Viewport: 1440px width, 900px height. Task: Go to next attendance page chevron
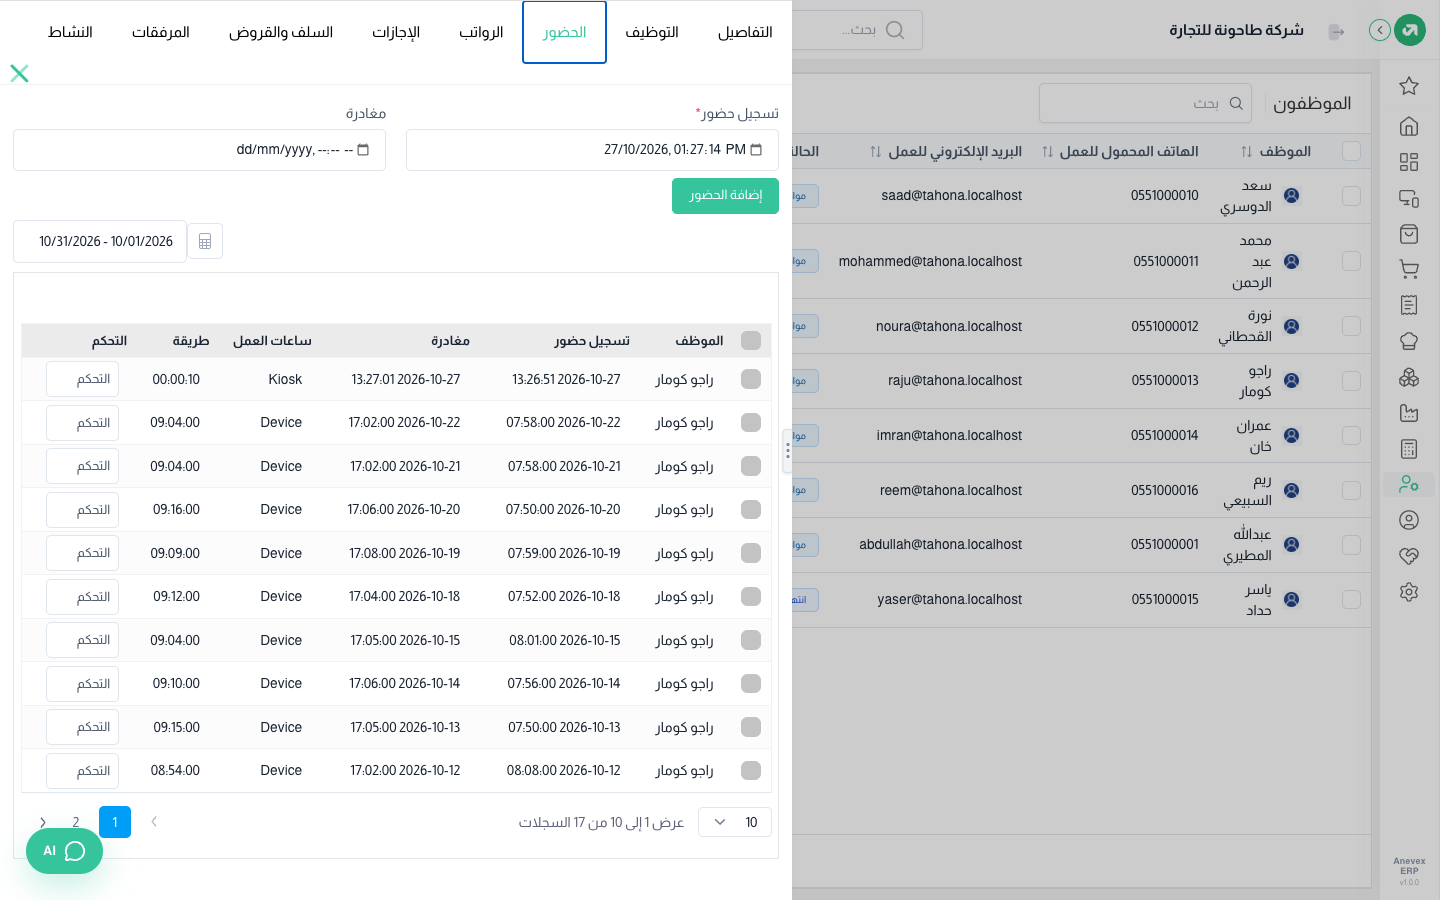[42, 822]
